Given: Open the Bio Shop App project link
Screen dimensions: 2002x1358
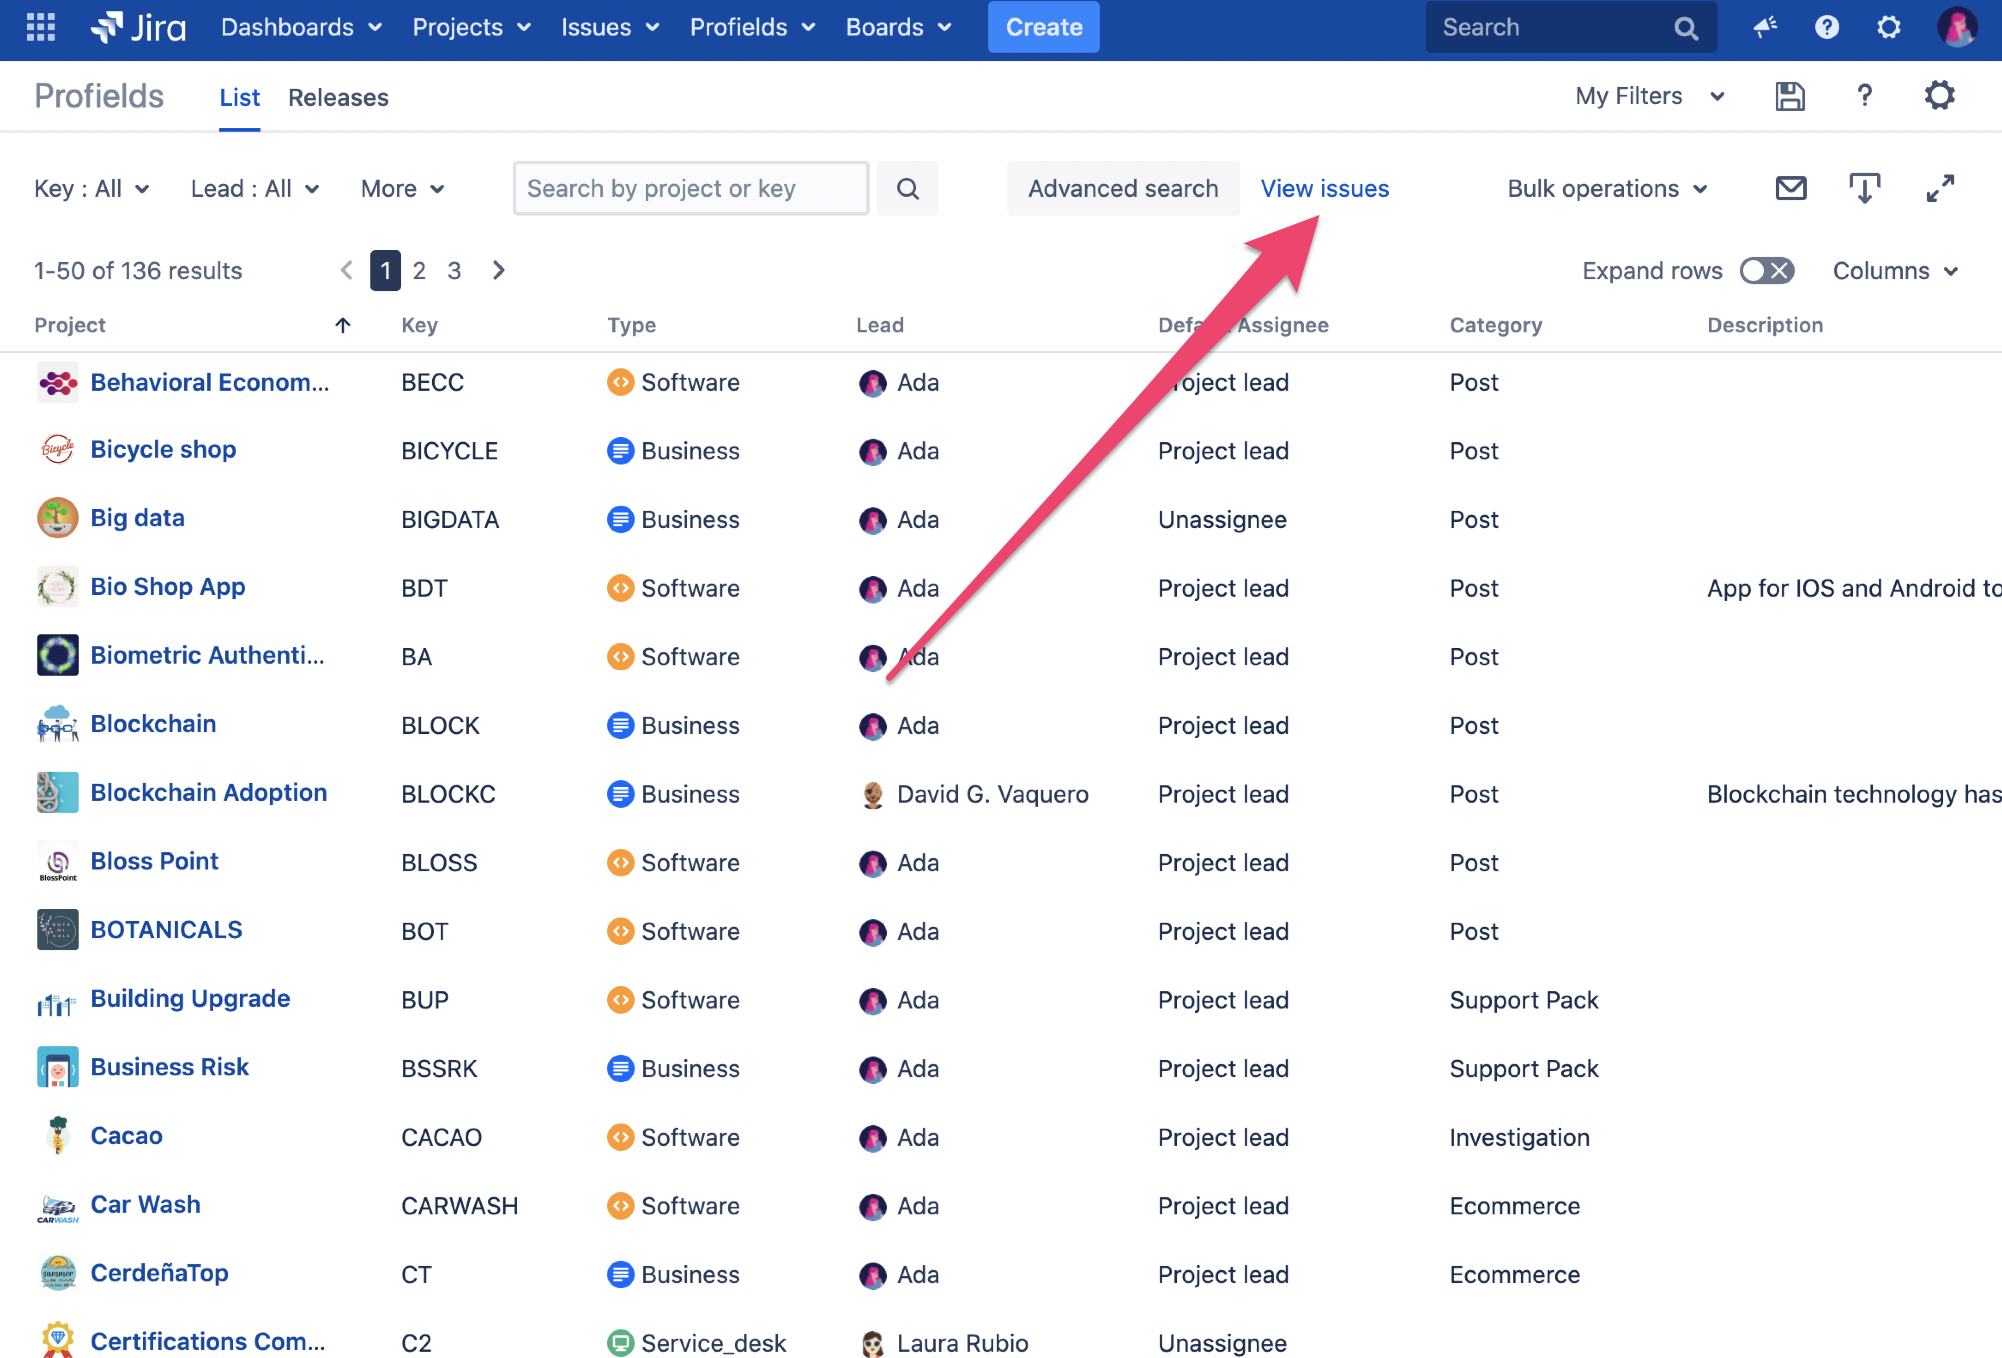Looking at the screenshot, I should coord(167,587).
